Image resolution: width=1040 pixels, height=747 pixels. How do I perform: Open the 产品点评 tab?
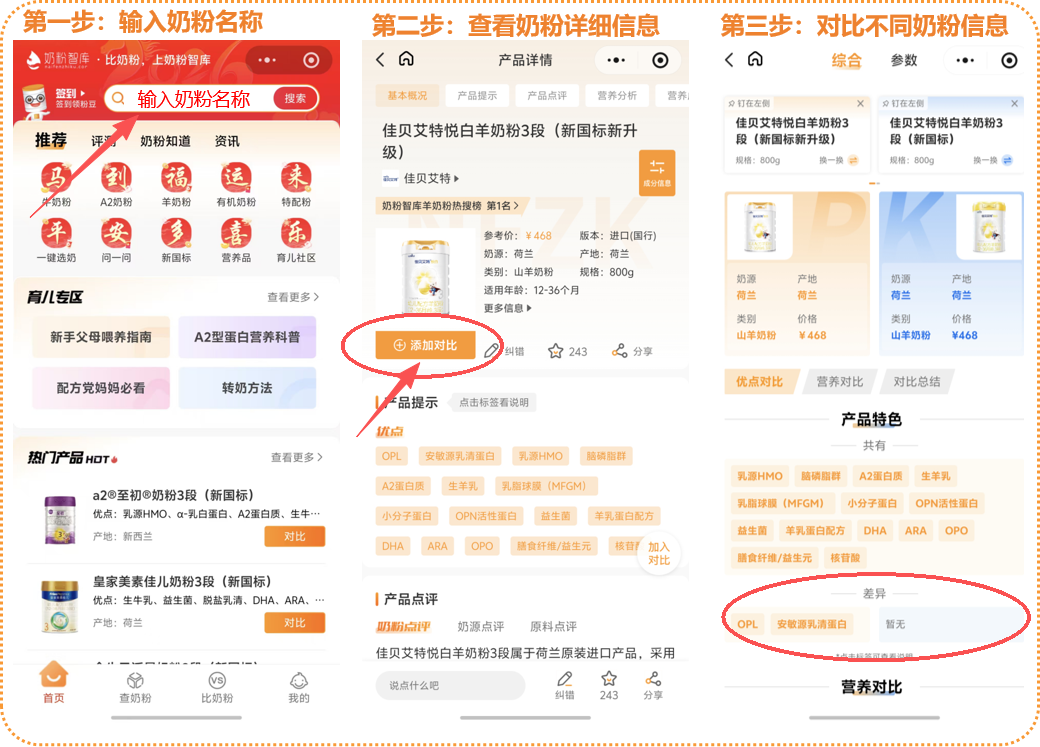coord(547,96)
